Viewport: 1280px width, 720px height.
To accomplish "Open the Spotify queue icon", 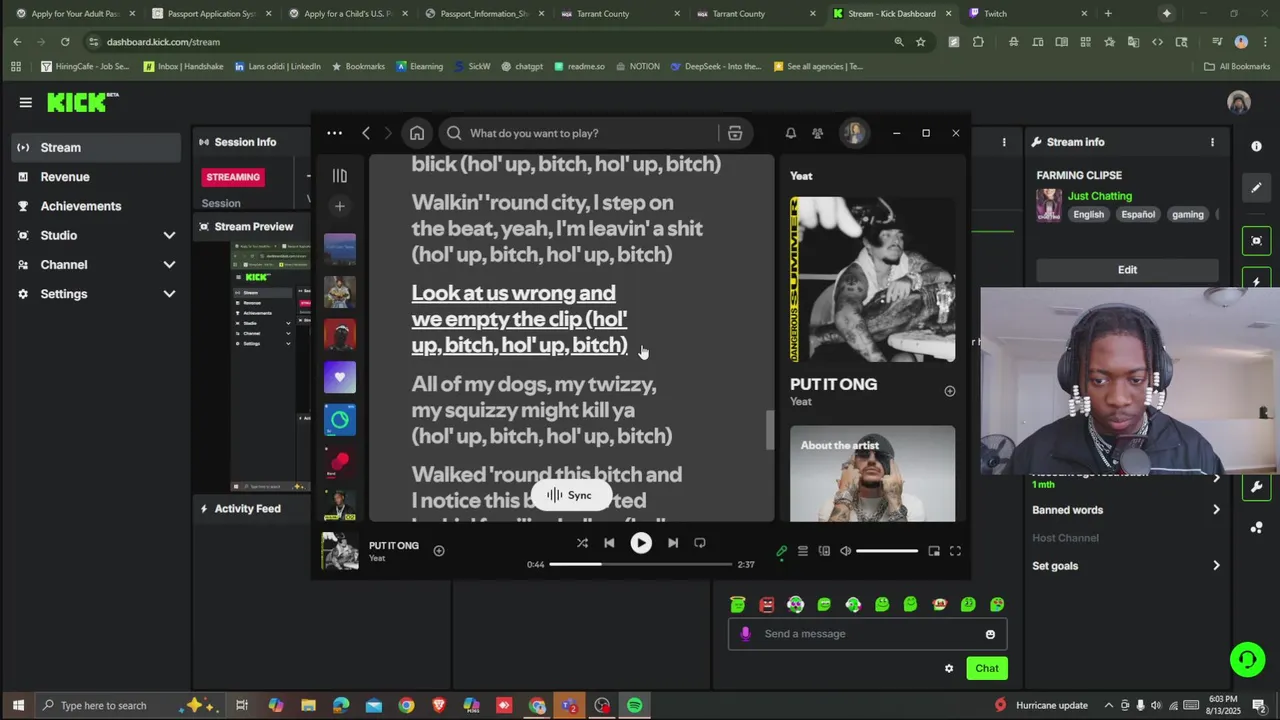I will [802, 551].
